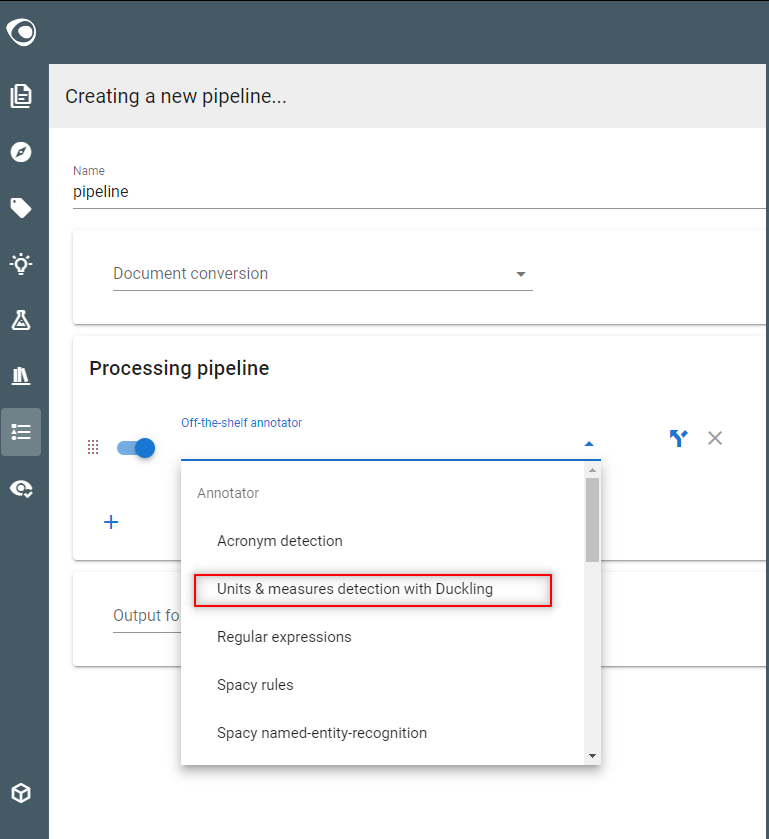Image resolution: width=769 pixels, height=839 pixels.
Task: Open the flask experiments icon
Action: (21, 320)
